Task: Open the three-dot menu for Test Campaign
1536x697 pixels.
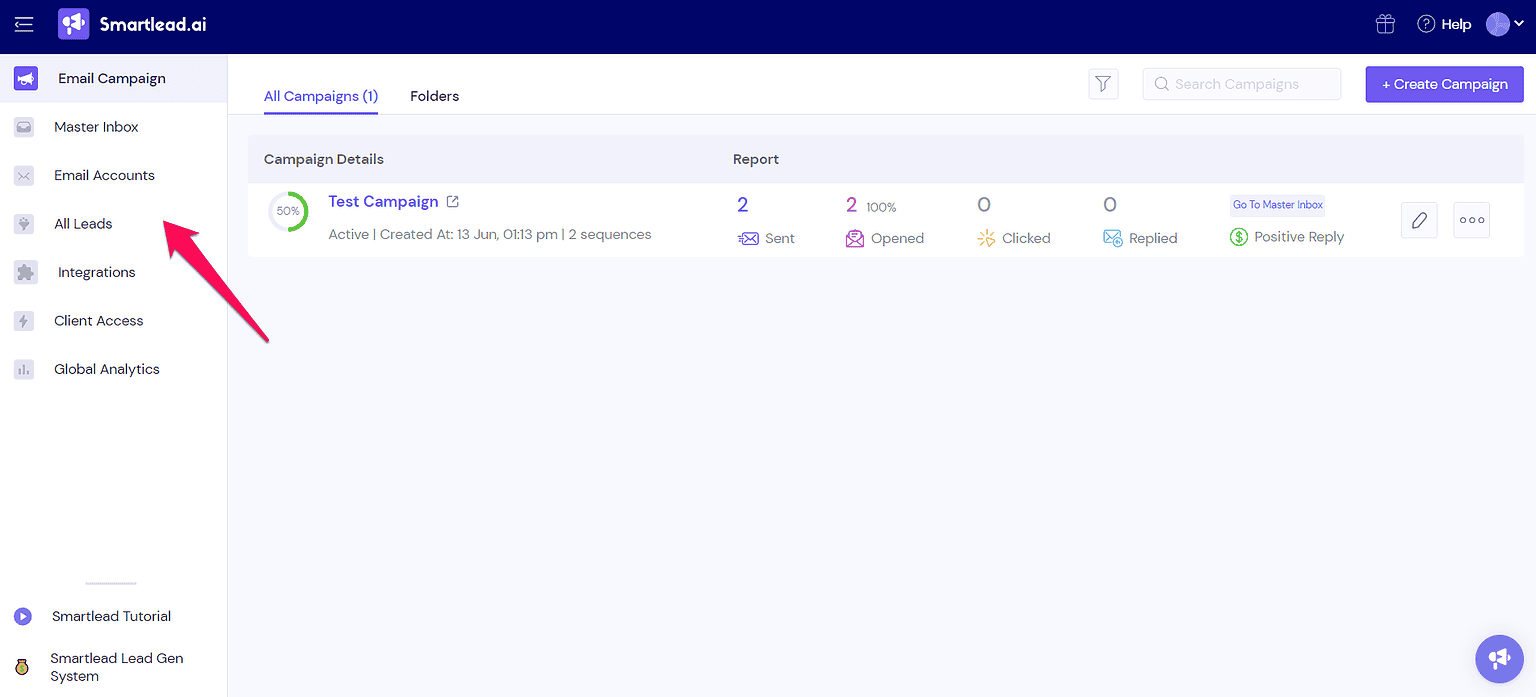Action: (1471, 220)
